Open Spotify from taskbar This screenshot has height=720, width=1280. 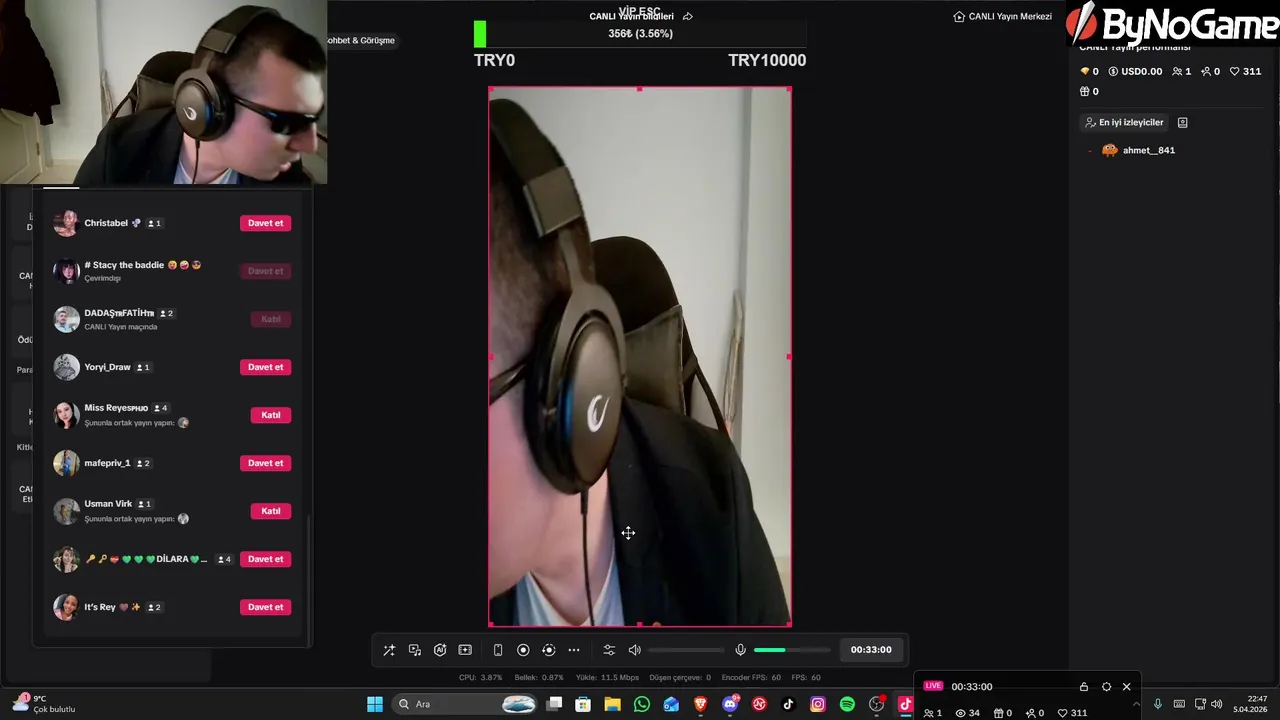coord(848,704)
